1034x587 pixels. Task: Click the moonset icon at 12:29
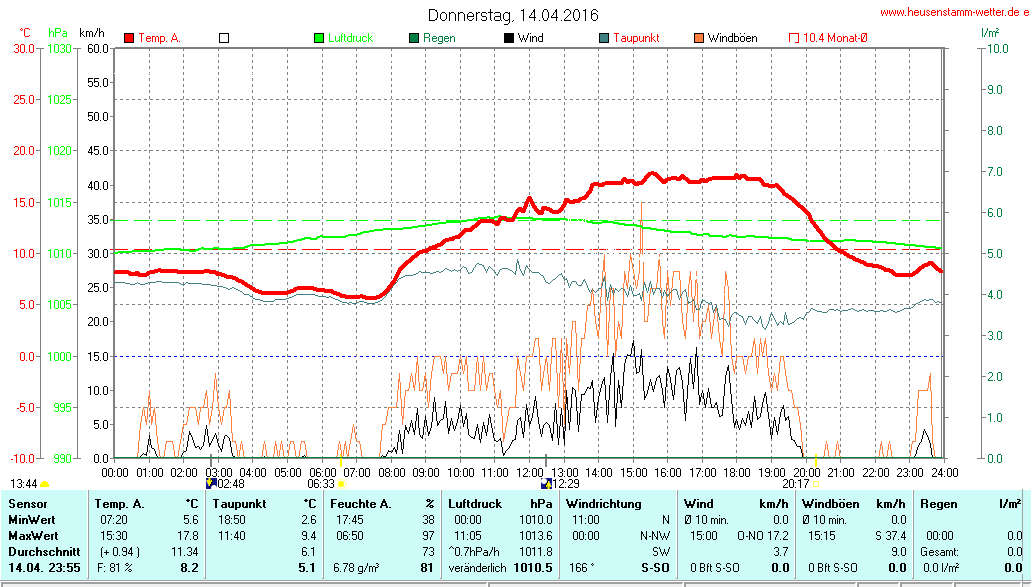(x=546, y=483)
